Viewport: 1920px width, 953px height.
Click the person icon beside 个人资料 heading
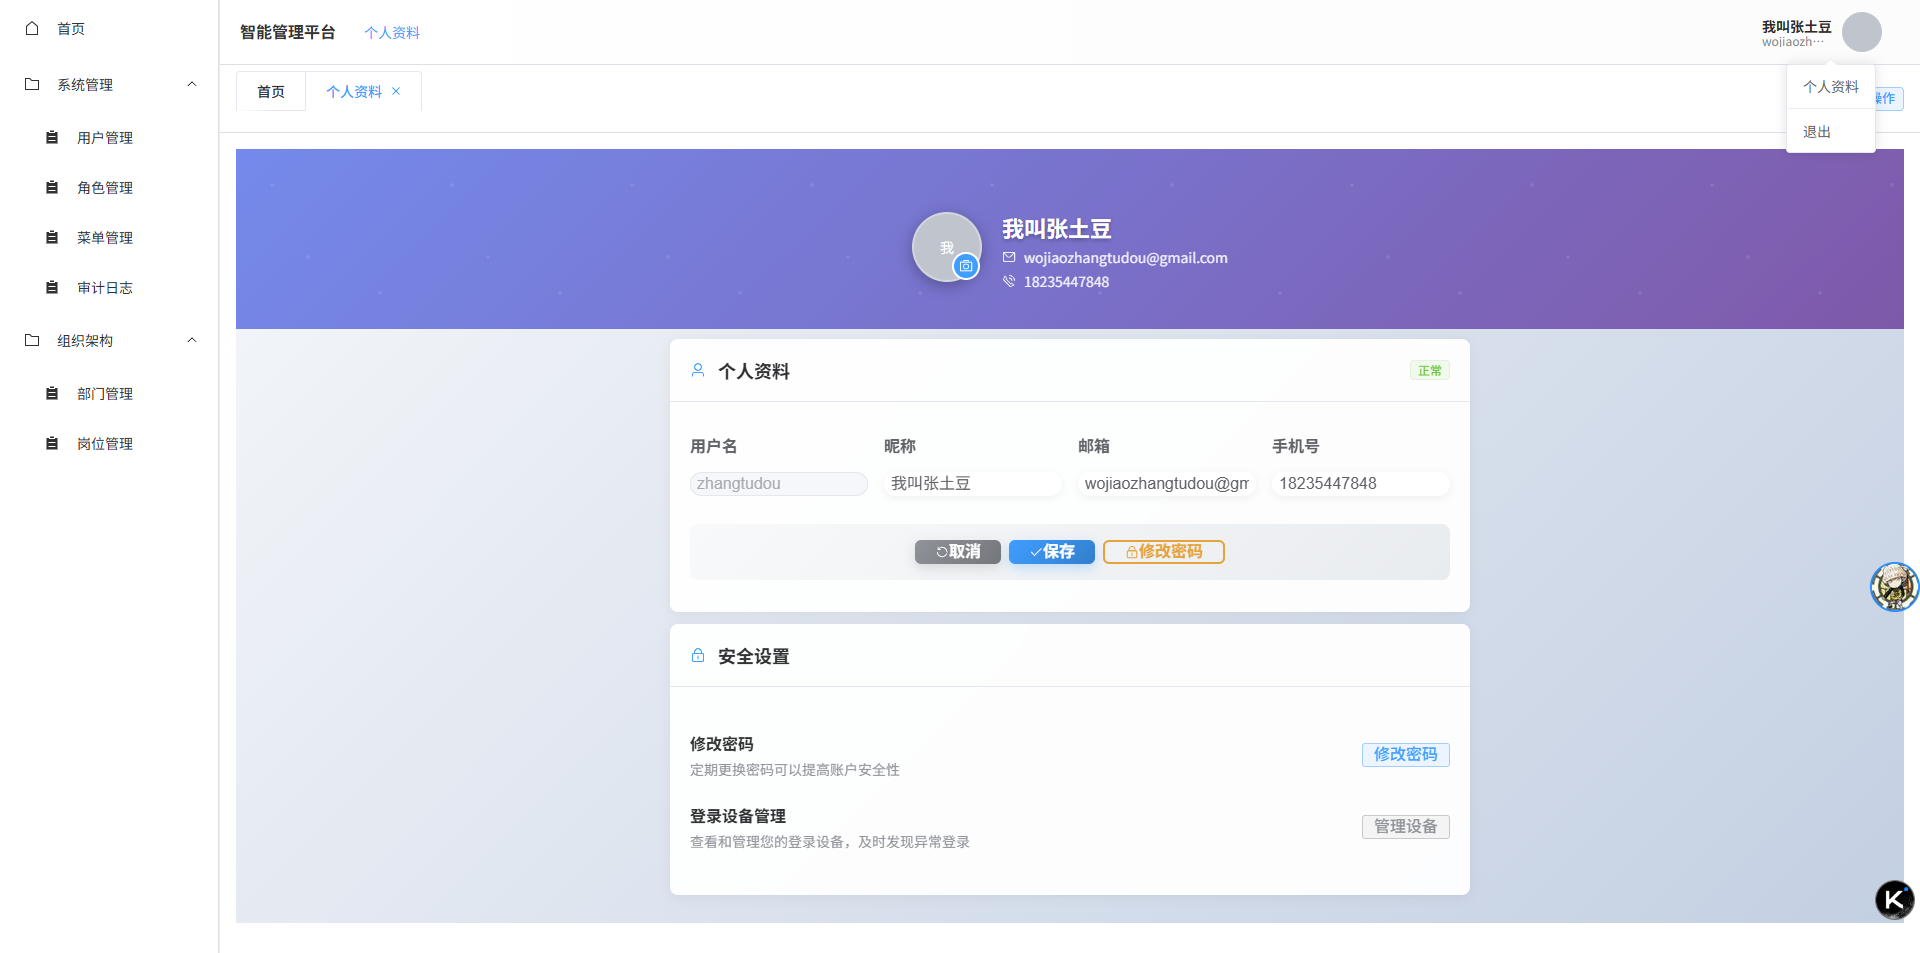pos(698,370)
